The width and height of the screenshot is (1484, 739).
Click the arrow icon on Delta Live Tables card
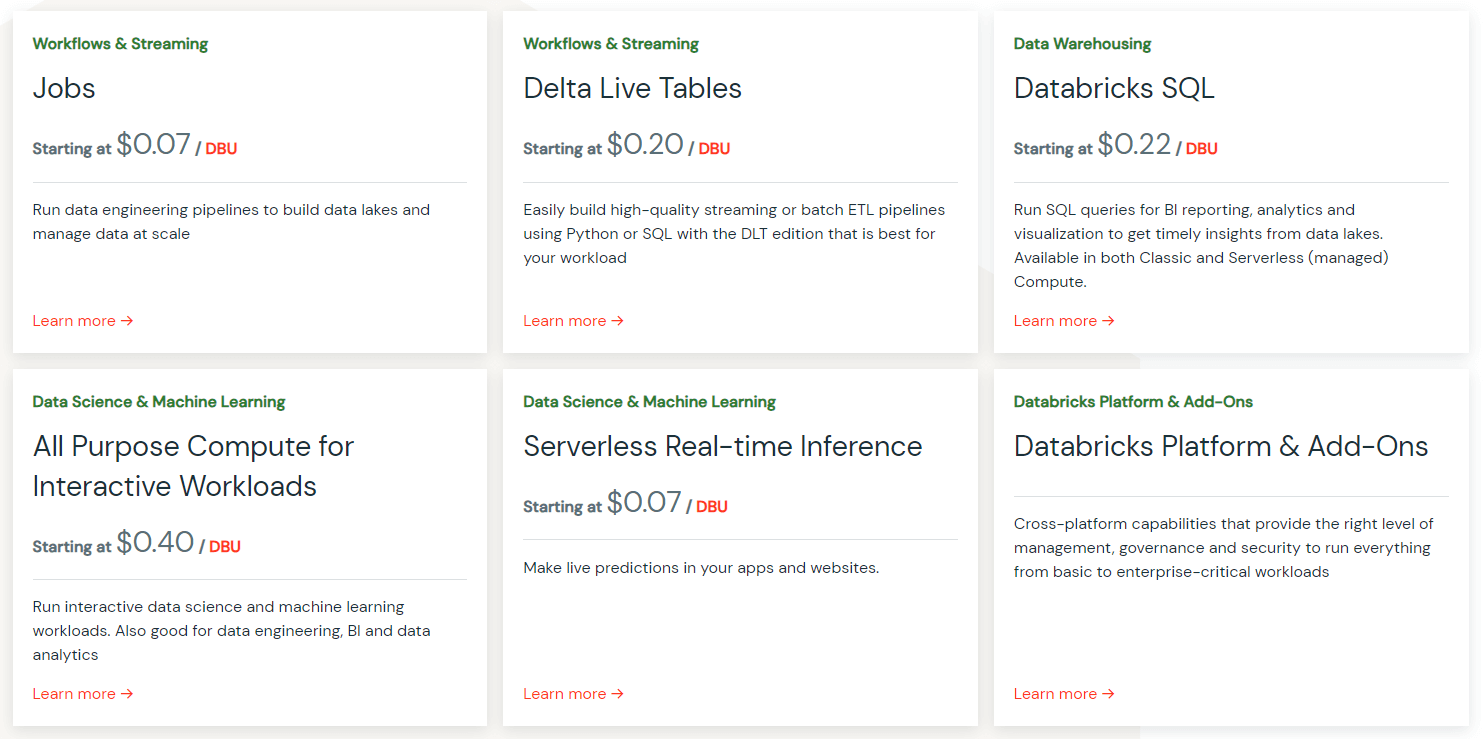click(x=617, y=320)
